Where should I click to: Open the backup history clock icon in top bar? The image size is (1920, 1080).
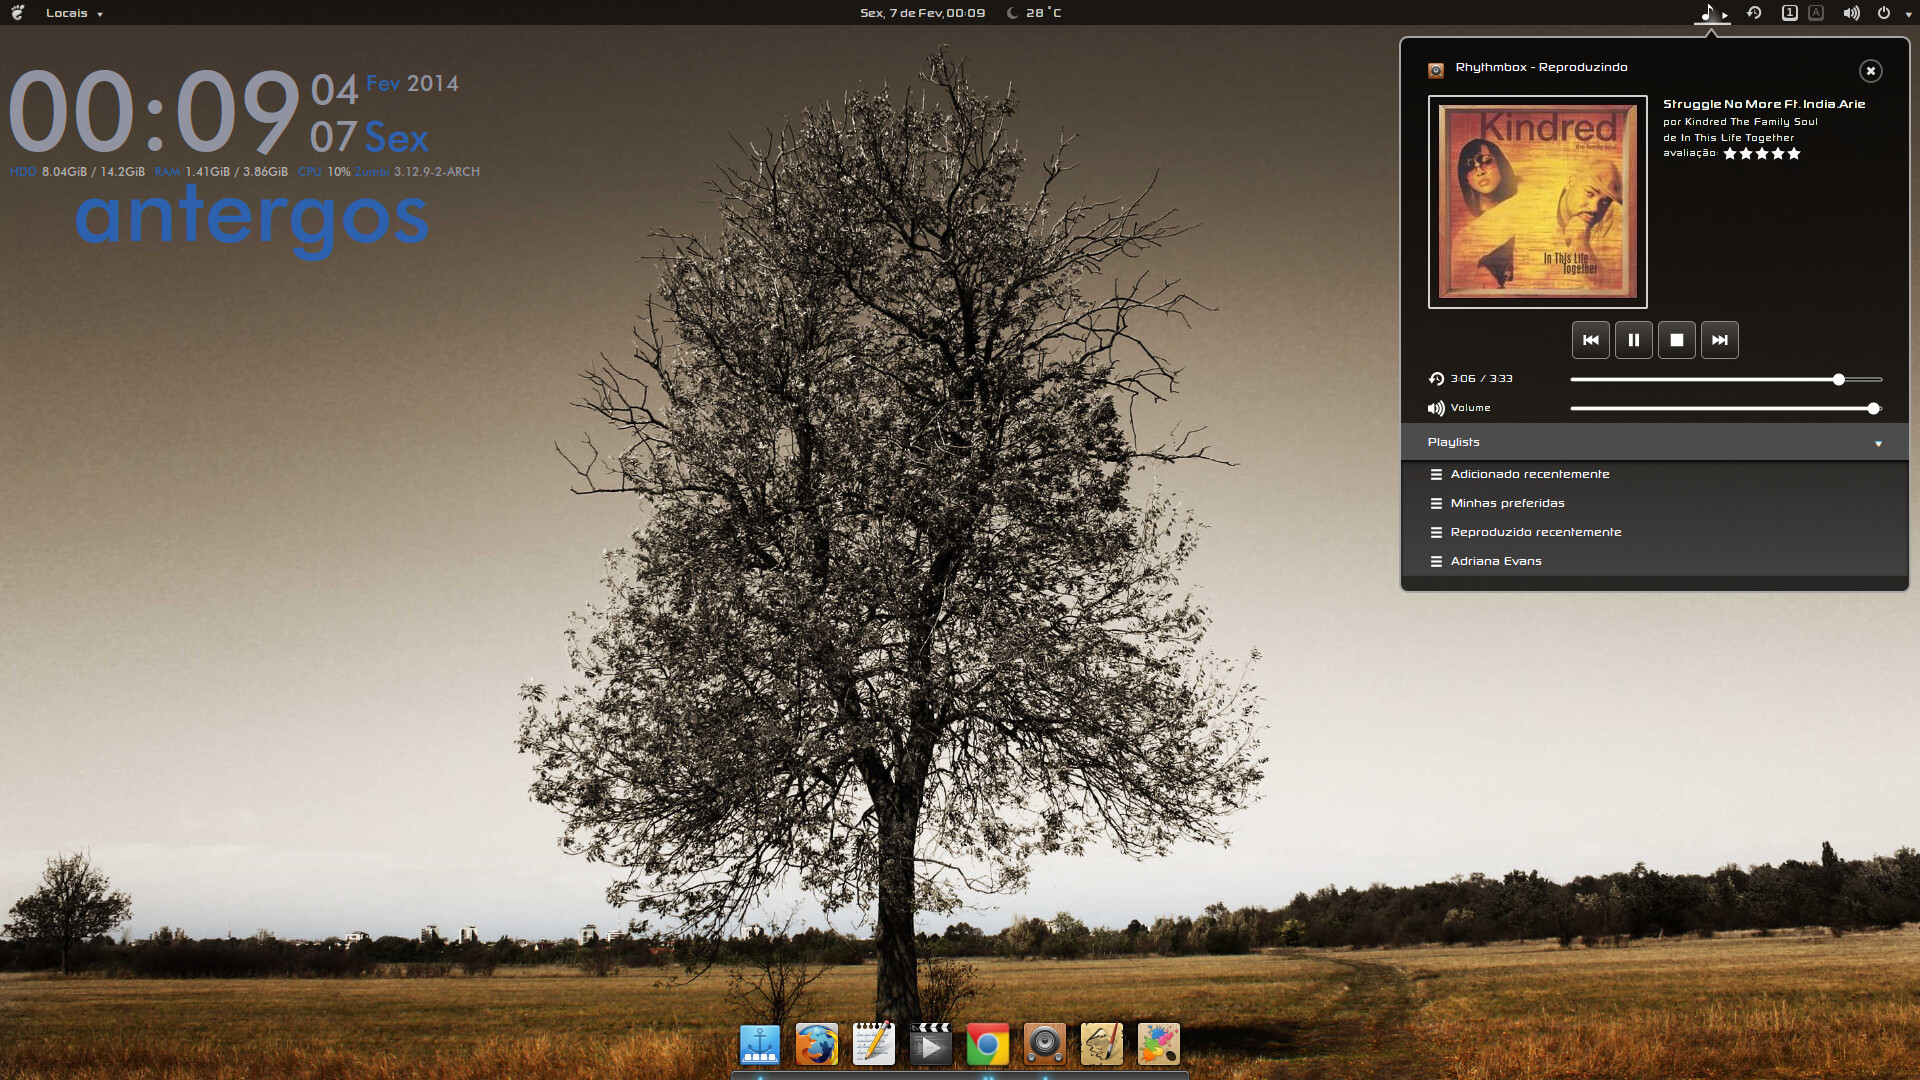pos(1754,13)
